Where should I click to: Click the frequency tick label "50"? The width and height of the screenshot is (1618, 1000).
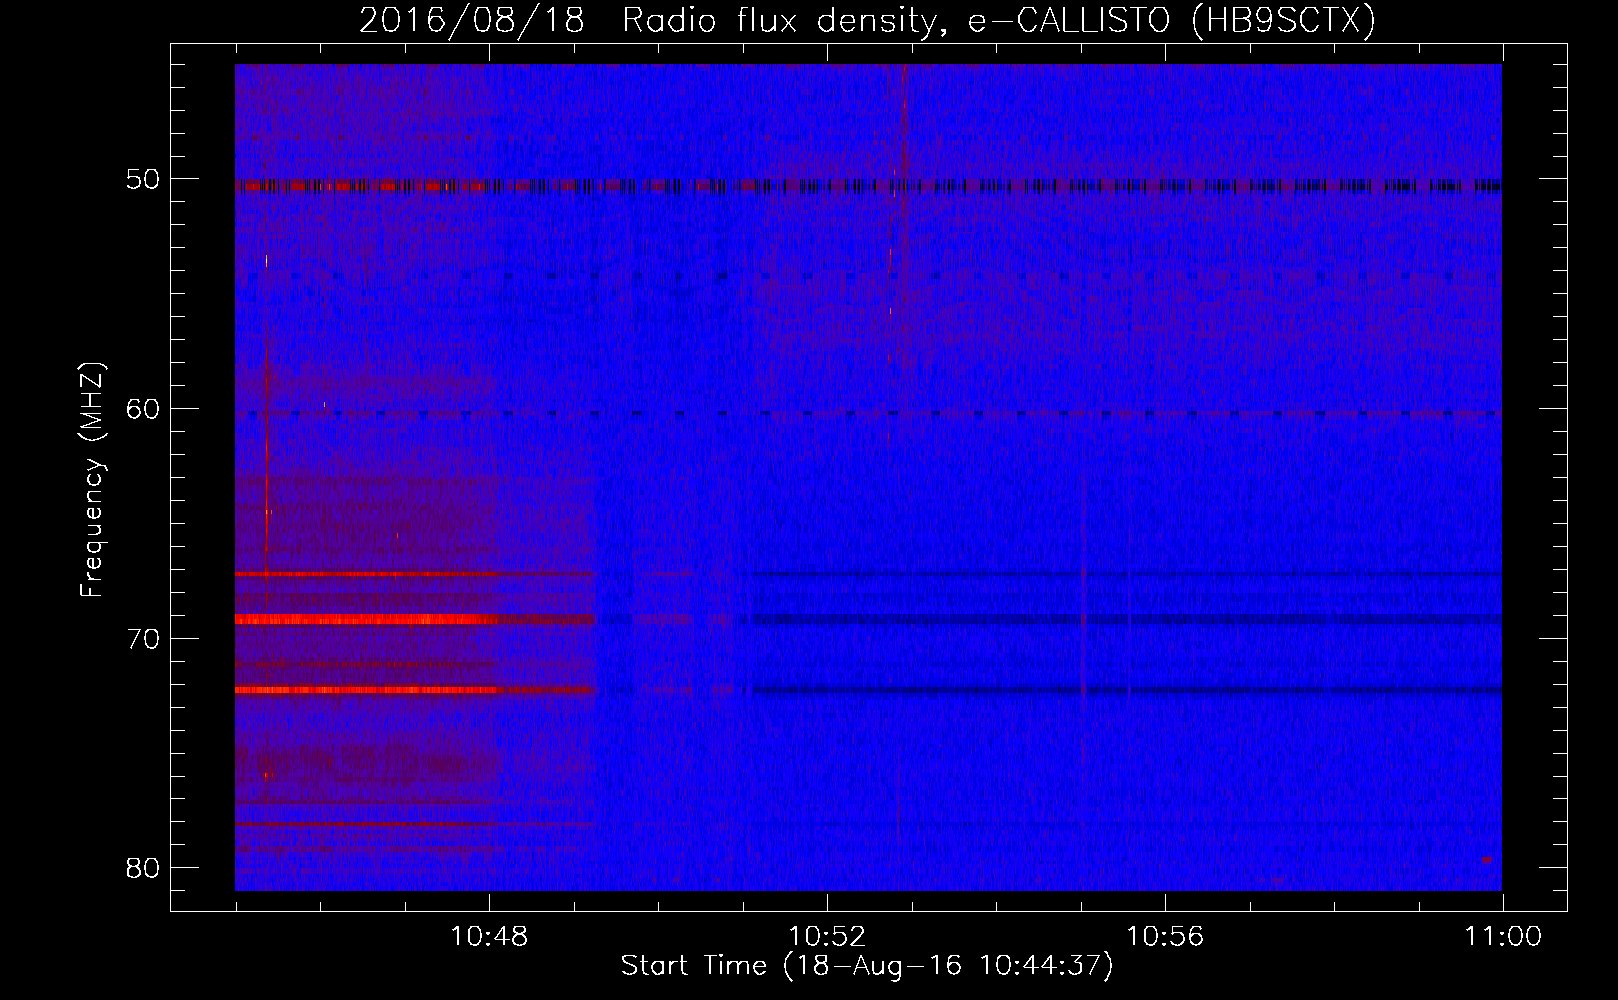pos(143,179)
